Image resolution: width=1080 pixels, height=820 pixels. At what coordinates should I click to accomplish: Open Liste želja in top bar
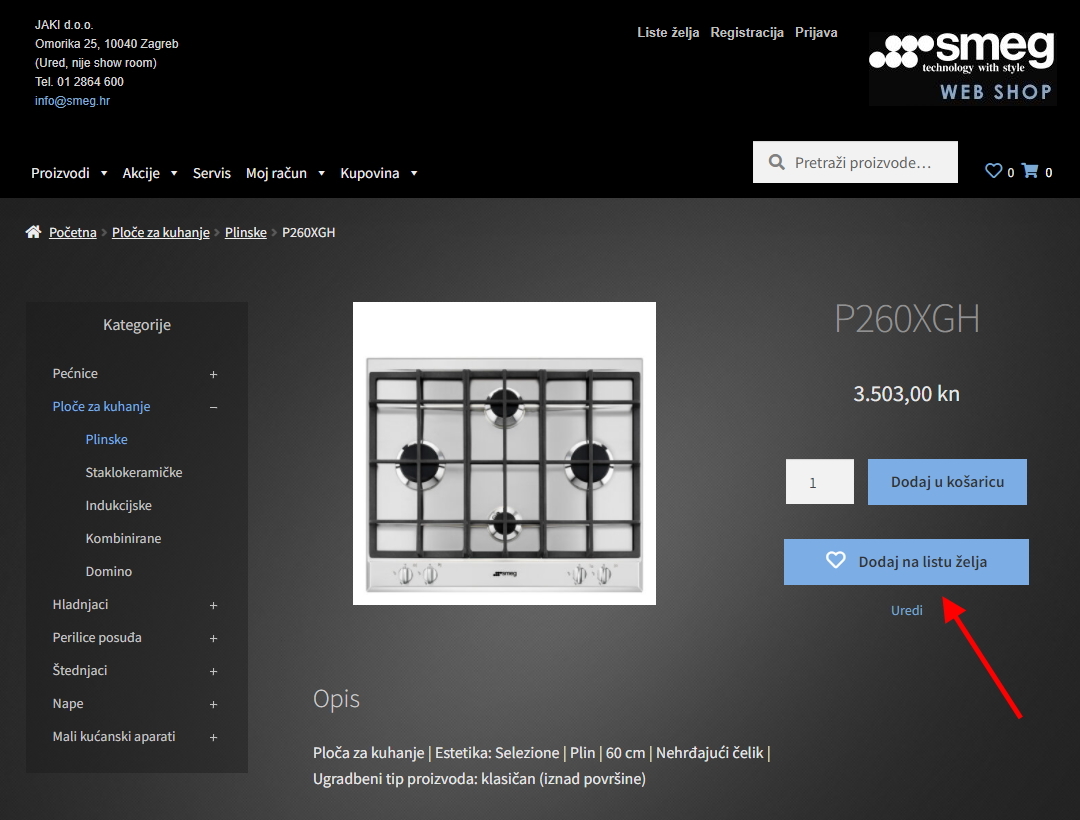coord(668,32)
